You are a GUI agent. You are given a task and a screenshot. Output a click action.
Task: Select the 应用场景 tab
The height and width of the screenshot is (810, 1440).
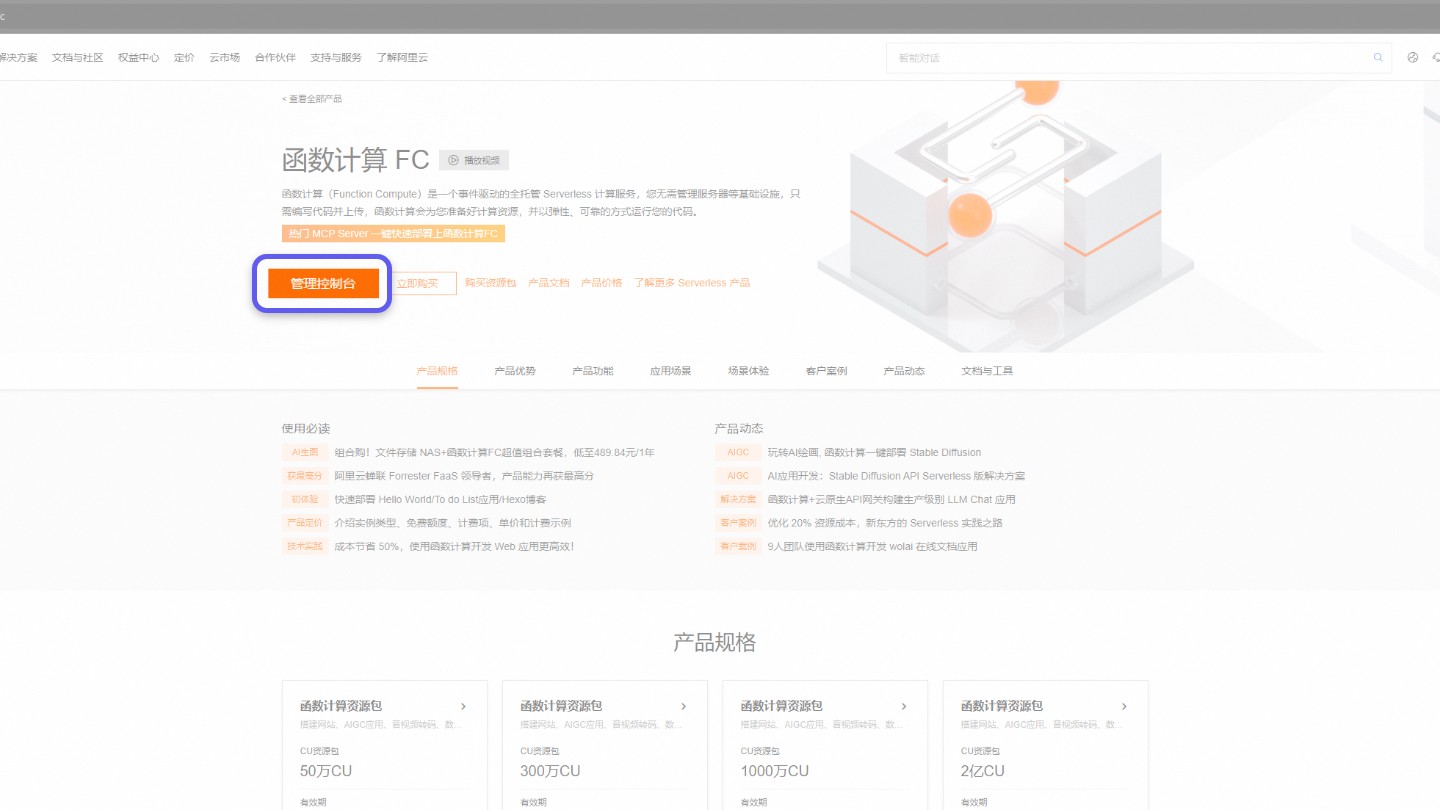pos(671,371)
